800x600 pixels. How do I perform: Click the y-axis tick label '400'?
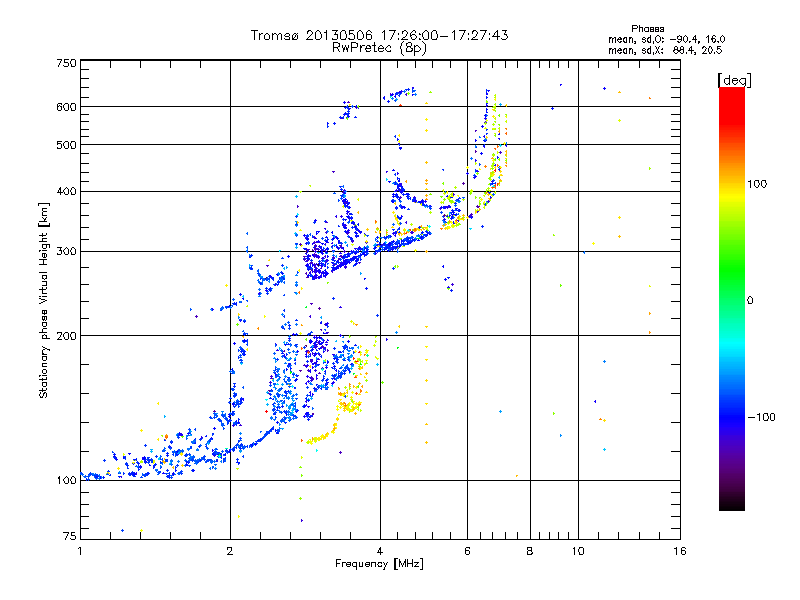click(x=66, y=192)
